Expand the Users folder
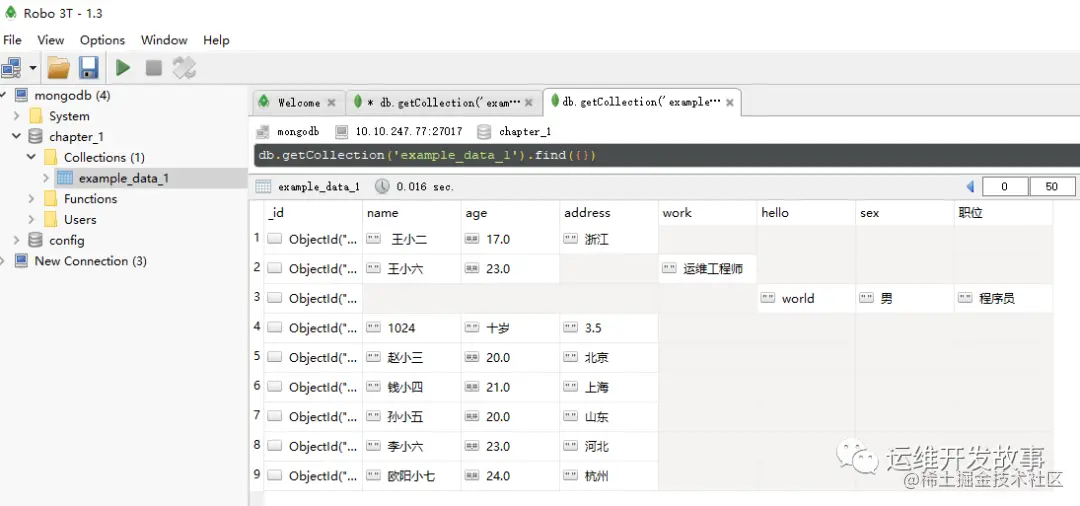The height and width of the screenshot is (506, 1080). click(32, 219)
